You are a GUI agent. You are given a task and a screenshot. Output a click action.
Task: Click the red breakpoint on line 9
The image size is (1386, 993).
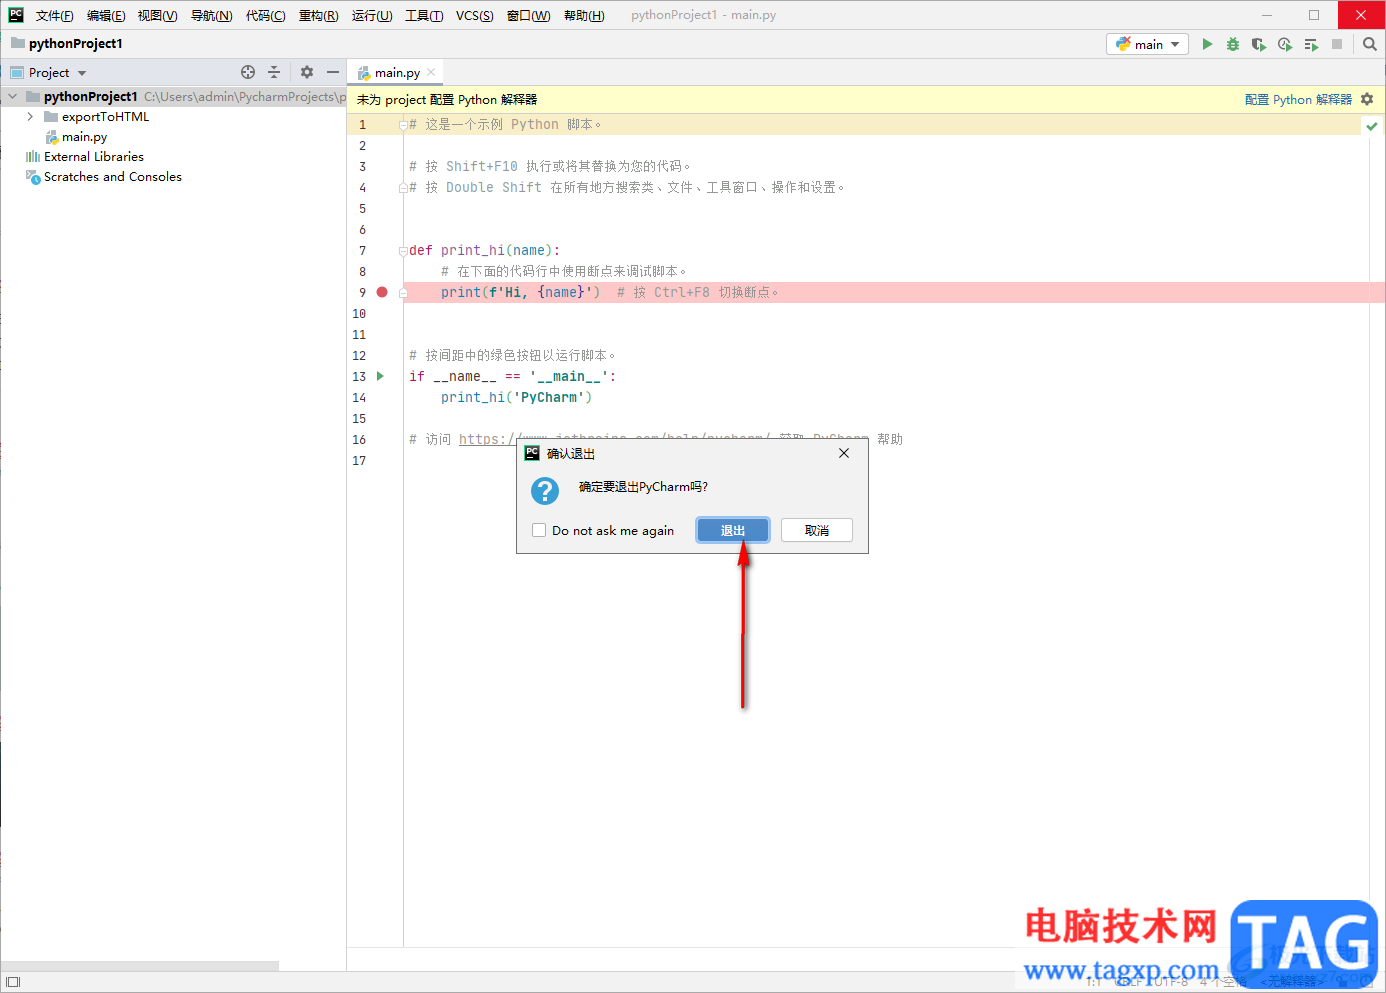(x=382, y=292)
